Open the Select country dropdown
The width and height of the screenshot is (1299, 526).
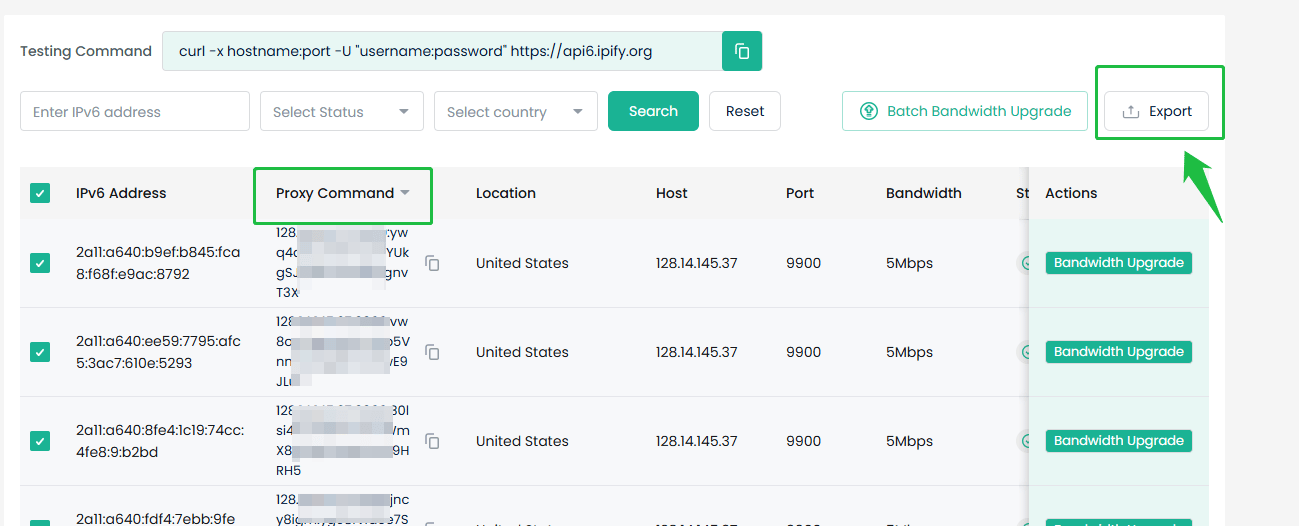coord(516,111)
